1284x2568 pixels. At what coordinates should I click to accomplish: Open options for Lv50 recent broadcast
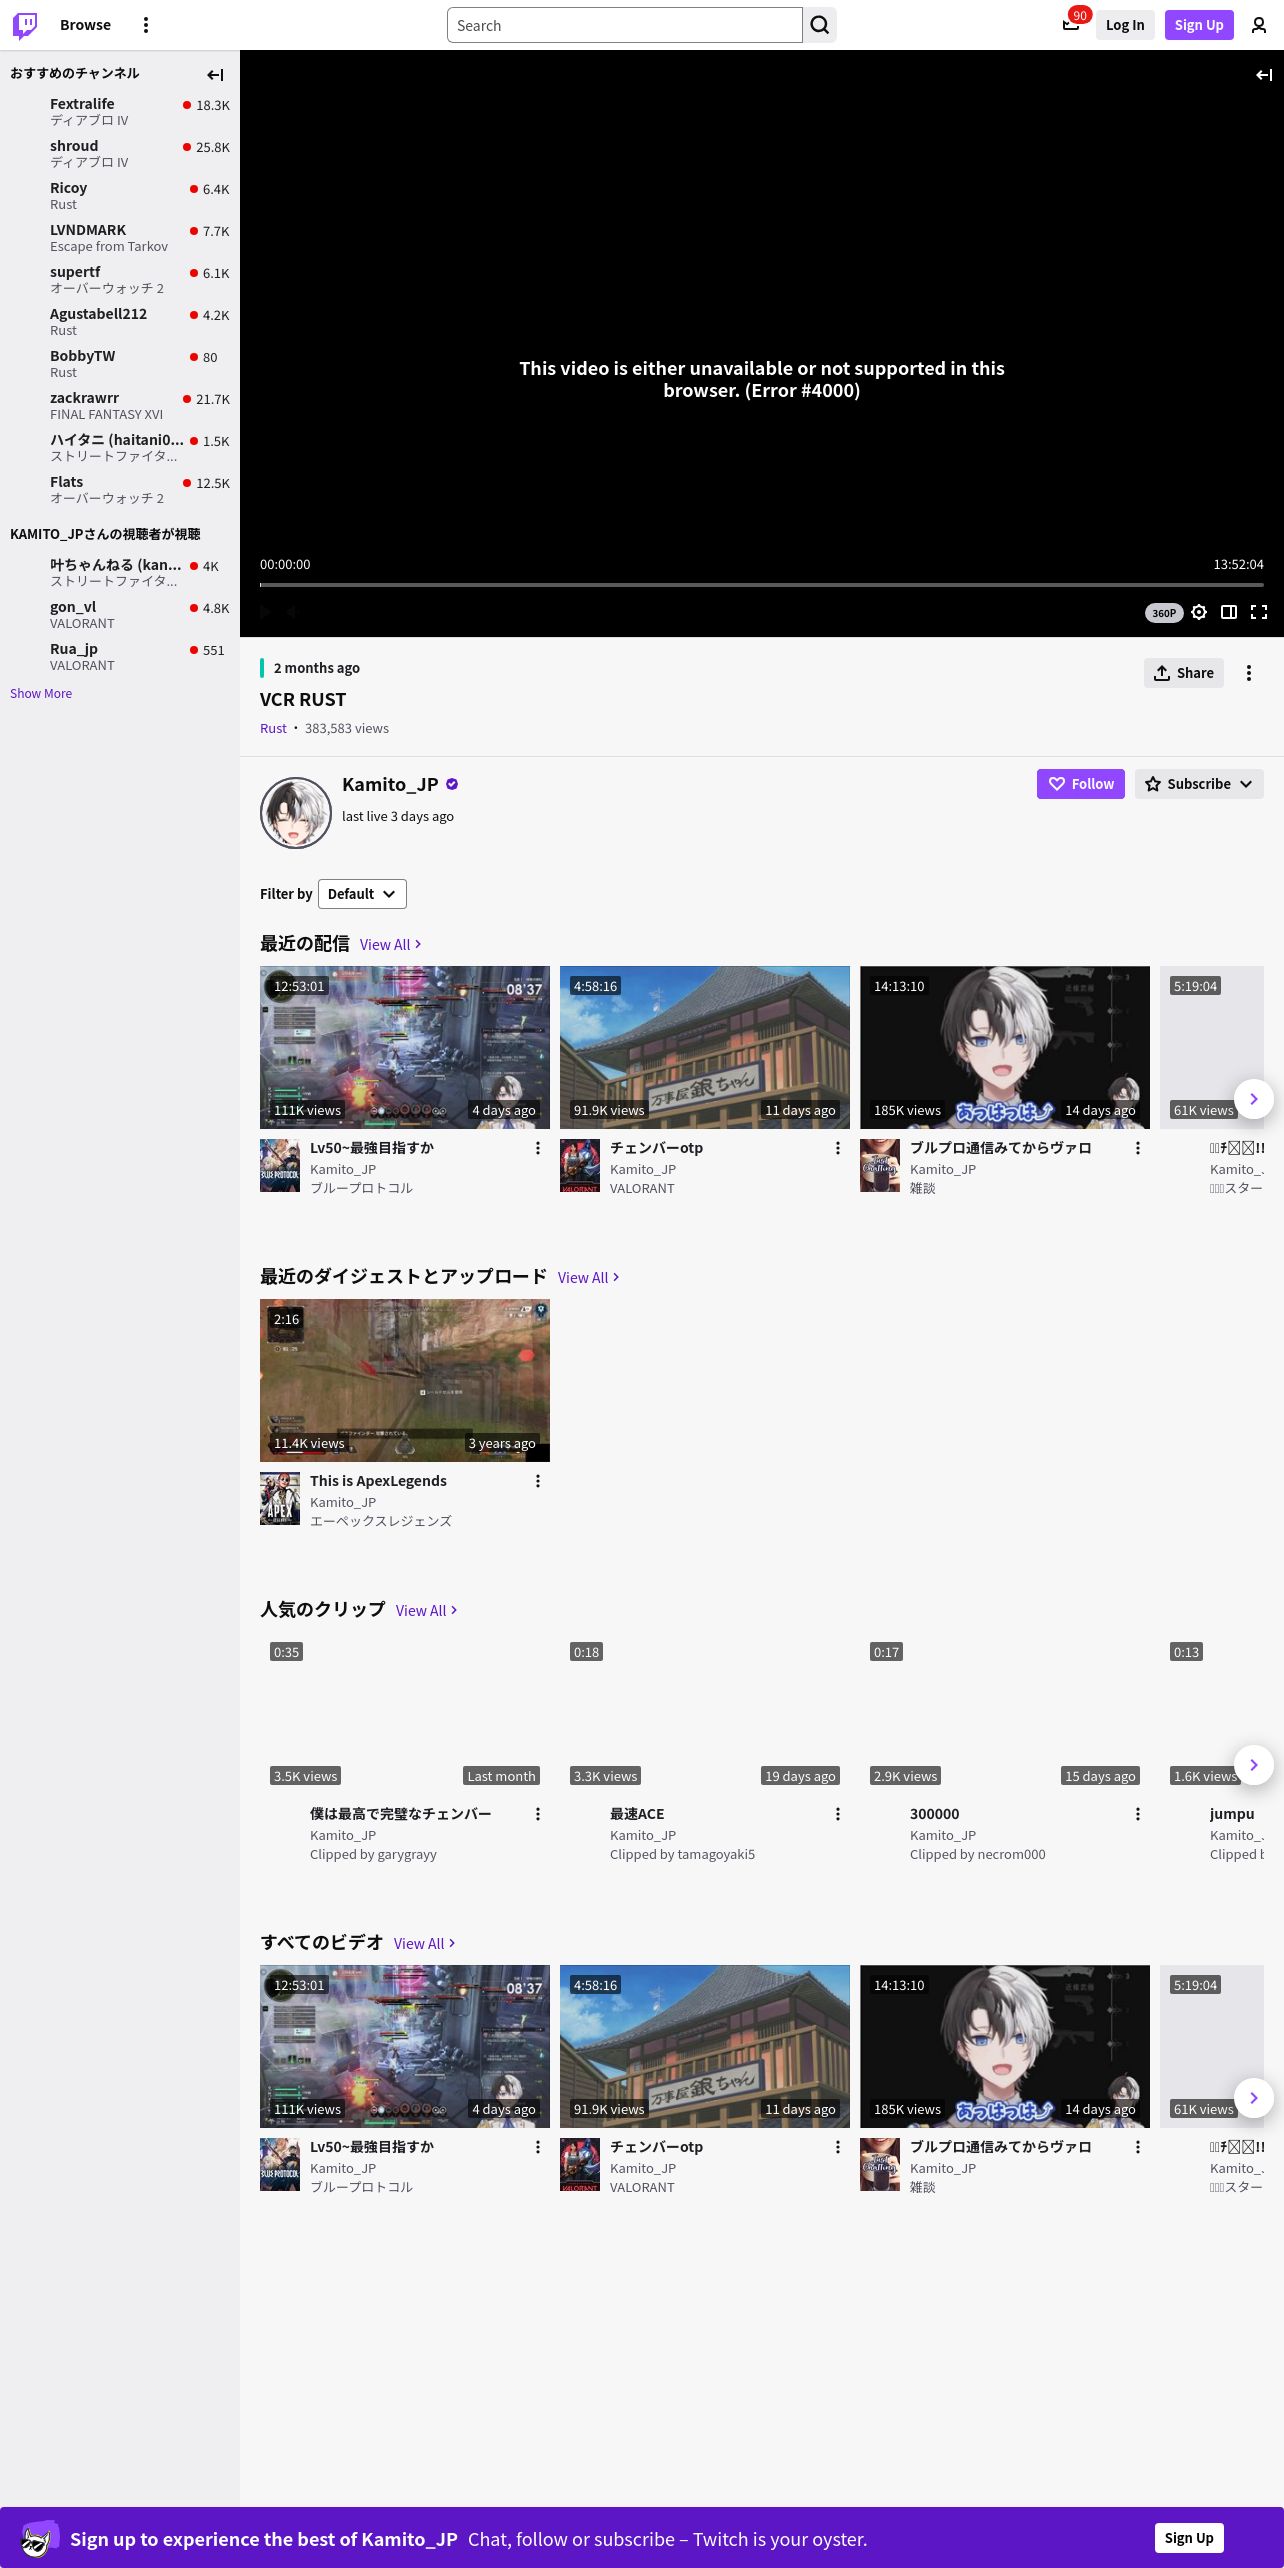[x=538, y=1148]
